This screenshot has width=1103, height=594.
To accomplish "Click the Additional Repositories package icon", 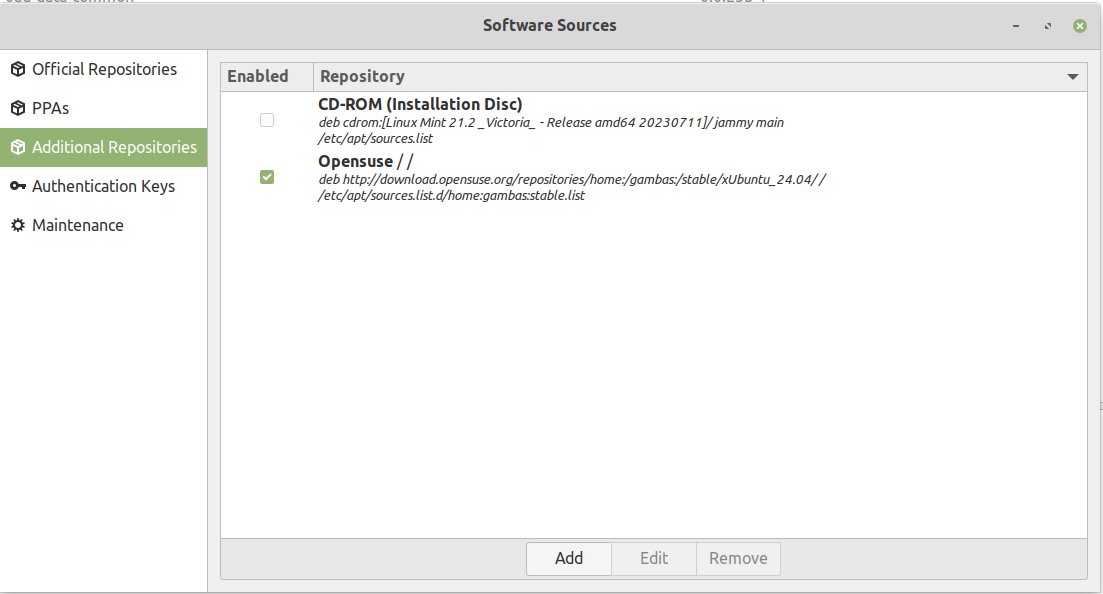I will [17, 147].
